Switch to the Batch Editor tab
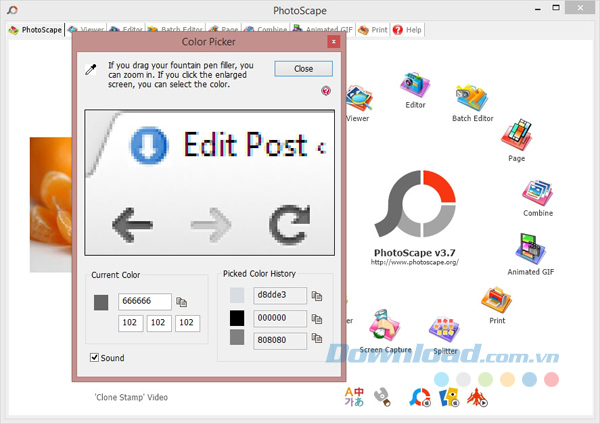The image size is (600, 424). 175,29
